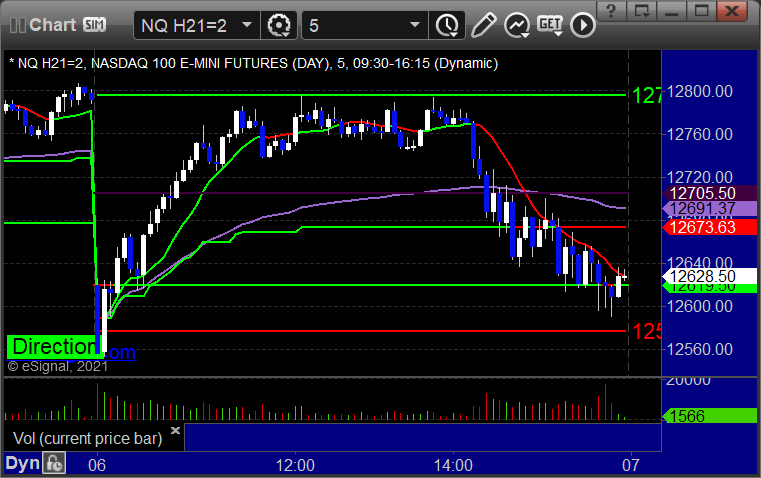Open the chart settings gear icon
Image resolution: width=761 pixels, height=478 pixels.
tap(279, 25)
